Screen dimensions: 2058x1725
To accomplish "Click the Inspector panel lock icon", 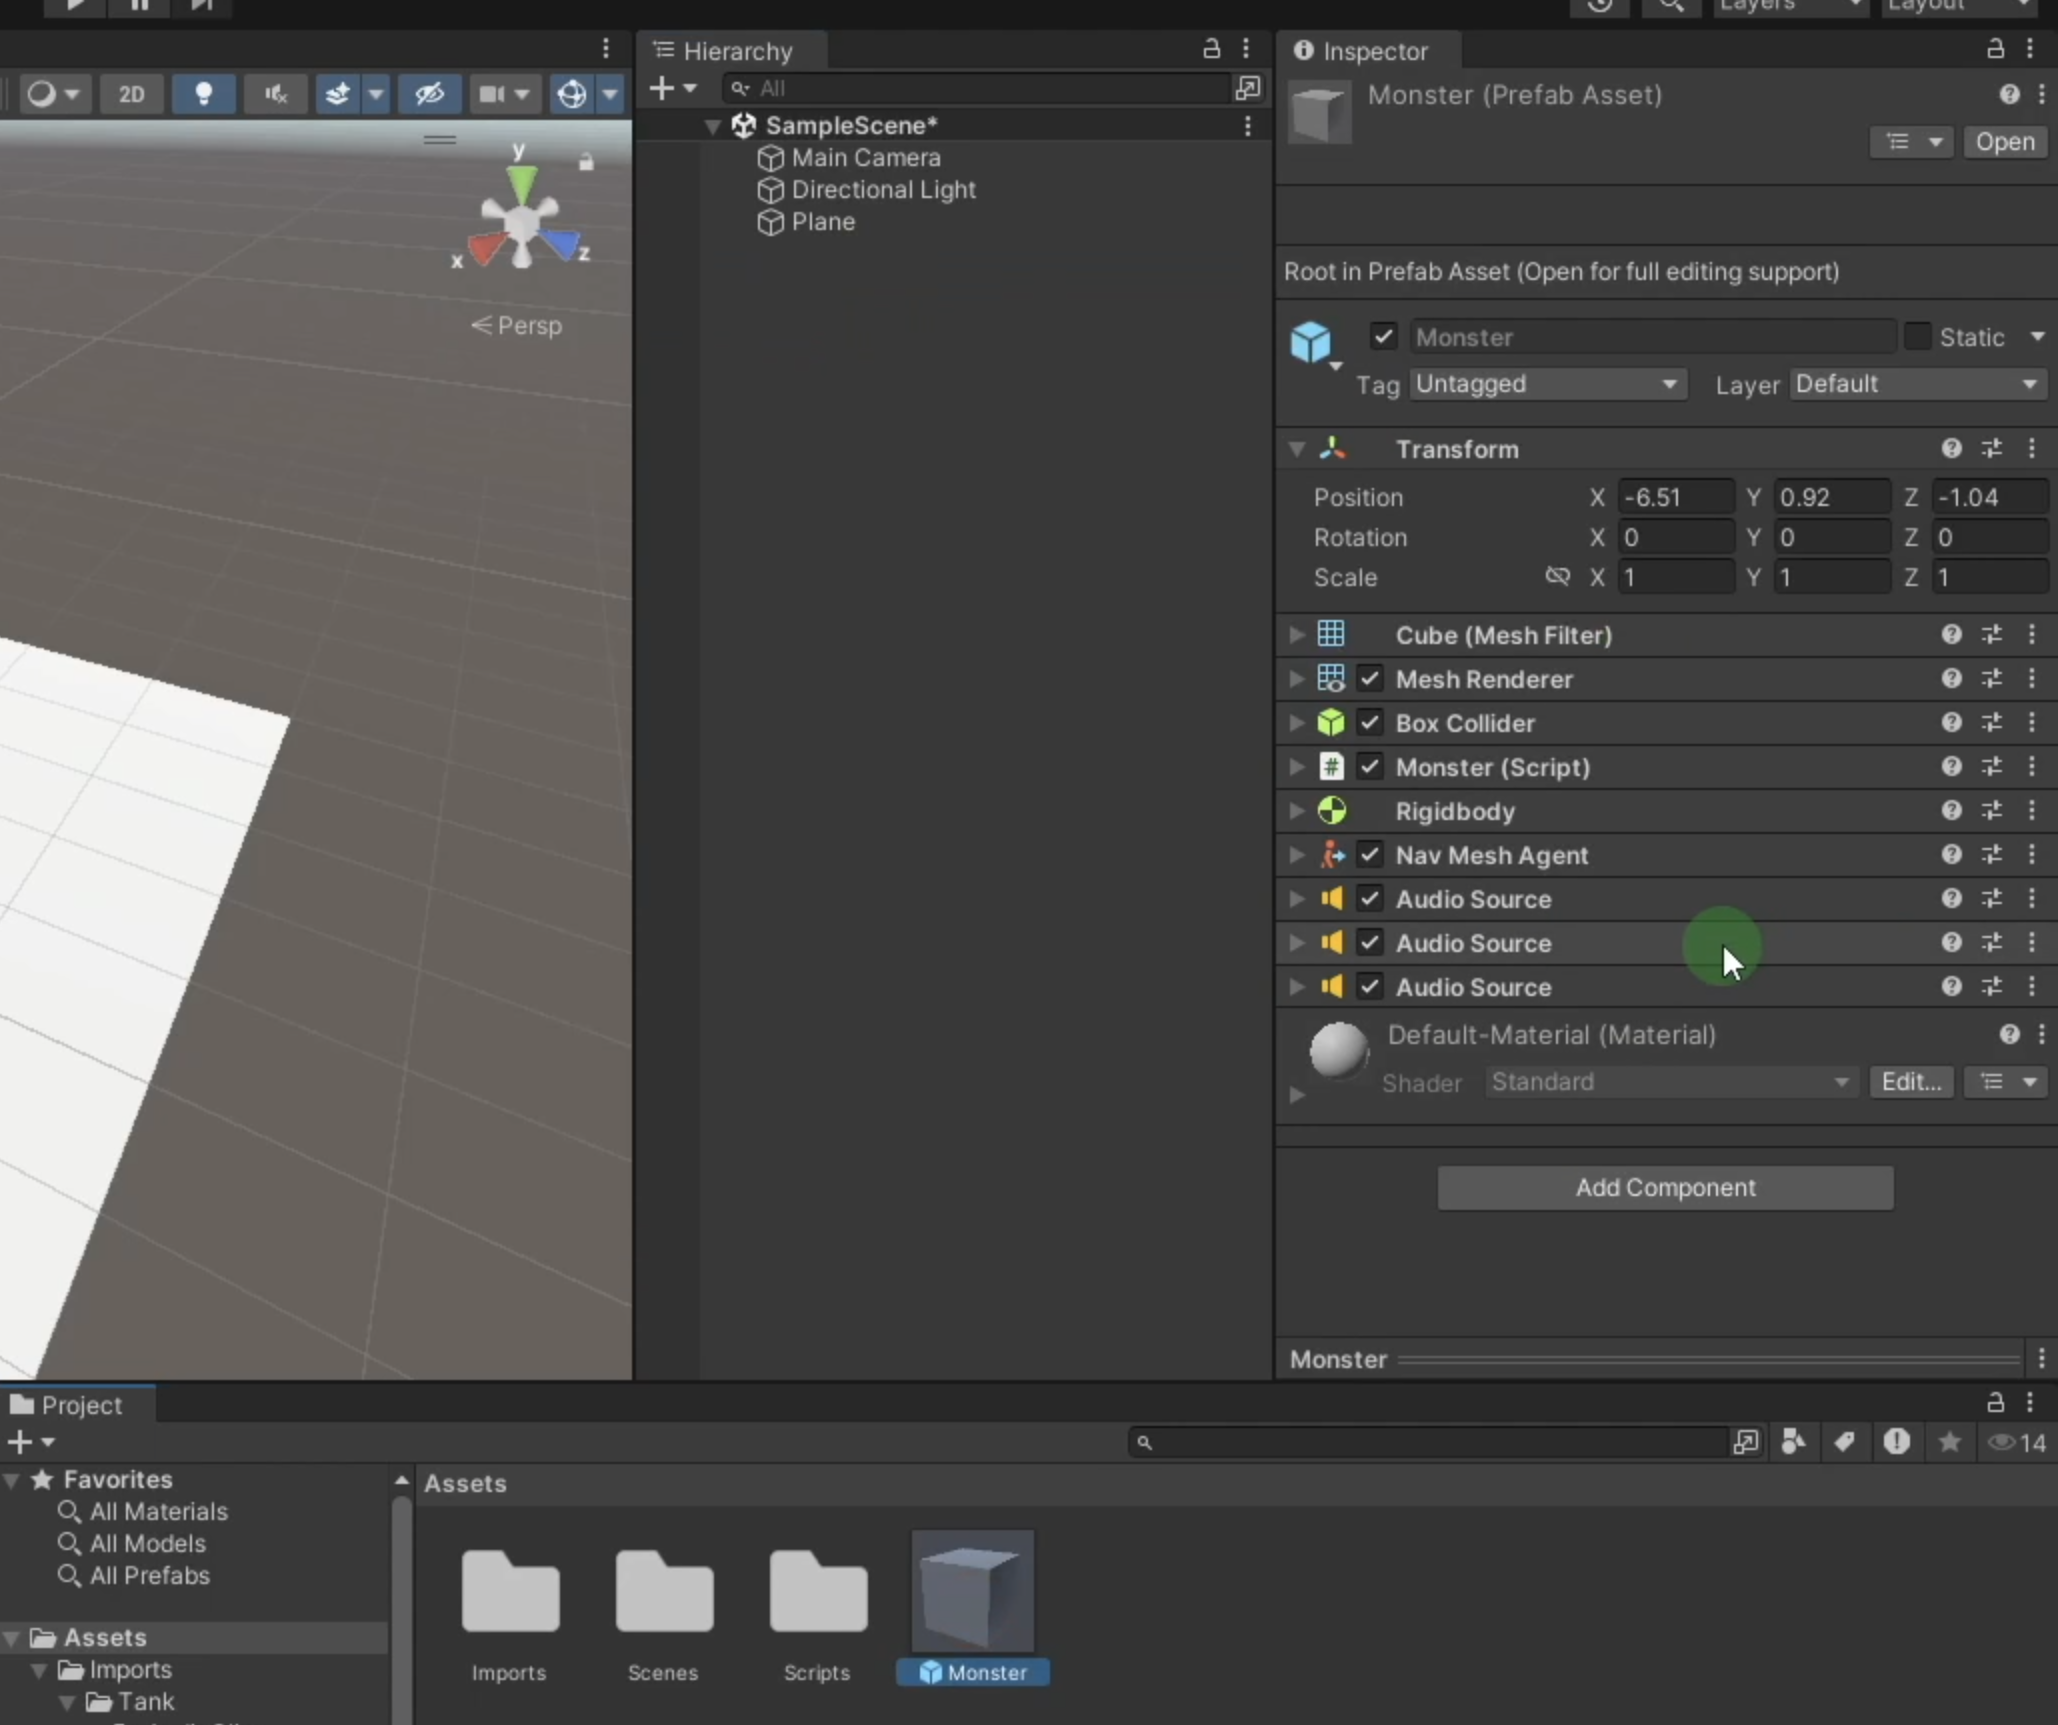I will point(1995,49).
